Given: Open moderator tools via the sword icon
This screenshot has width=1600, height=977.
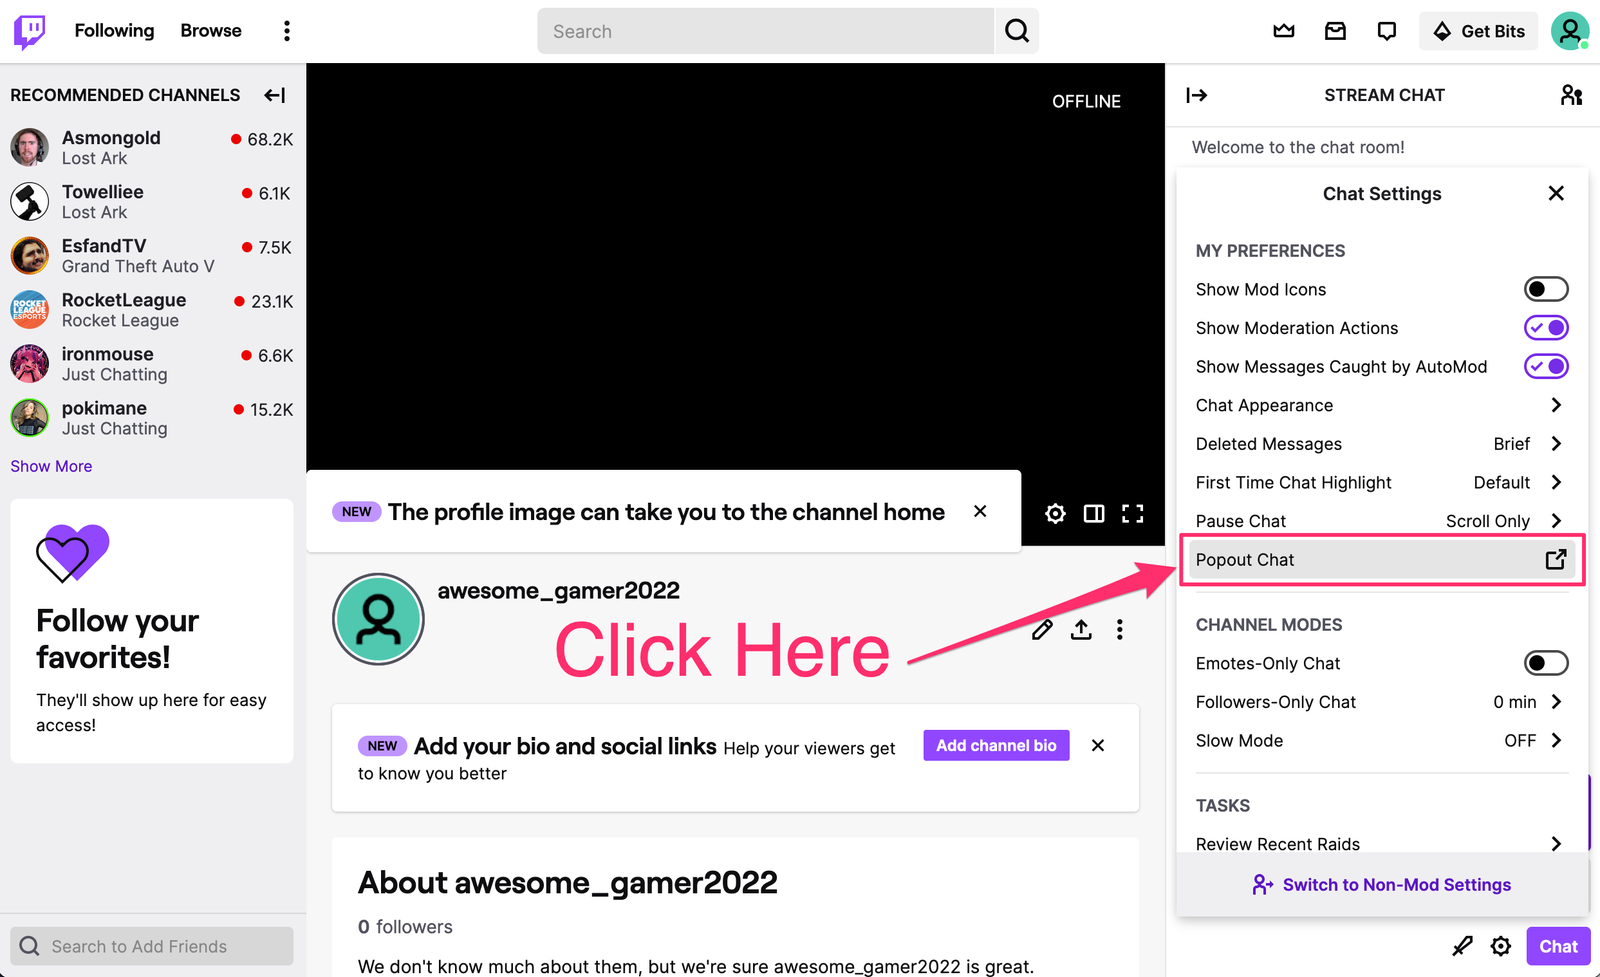Looking at the screenshot, I should click(x=1463, y=945).
